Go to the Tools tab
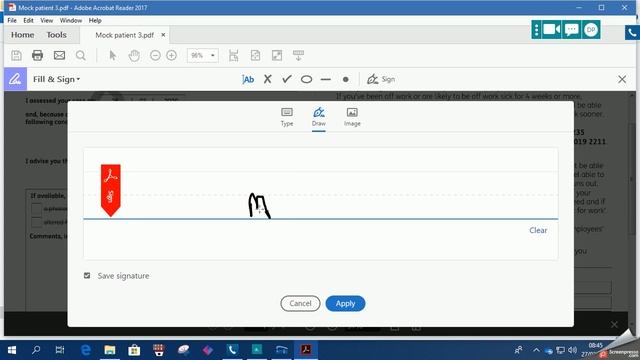The width and height of the screenshot is (640, 360). click(x=56, y=35)
